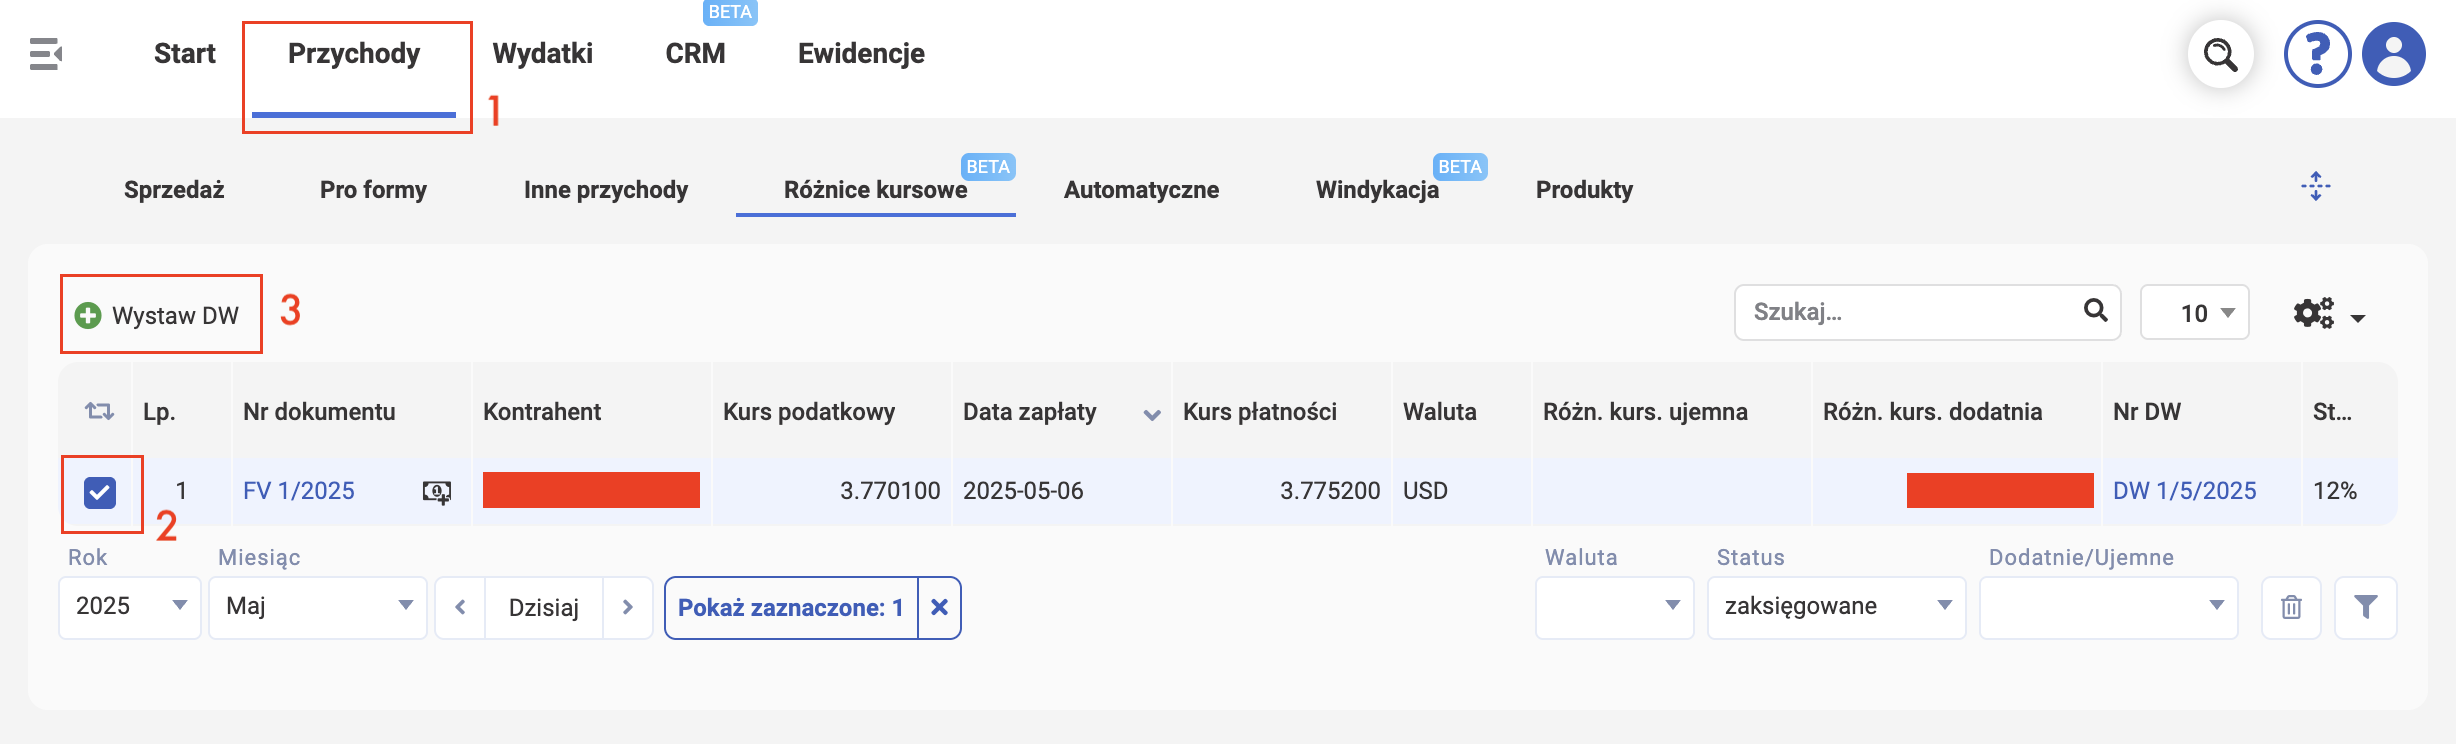Open the global search magnifier
The height and width of the screenshot is (744, 2456).
tap(2220, 54)
